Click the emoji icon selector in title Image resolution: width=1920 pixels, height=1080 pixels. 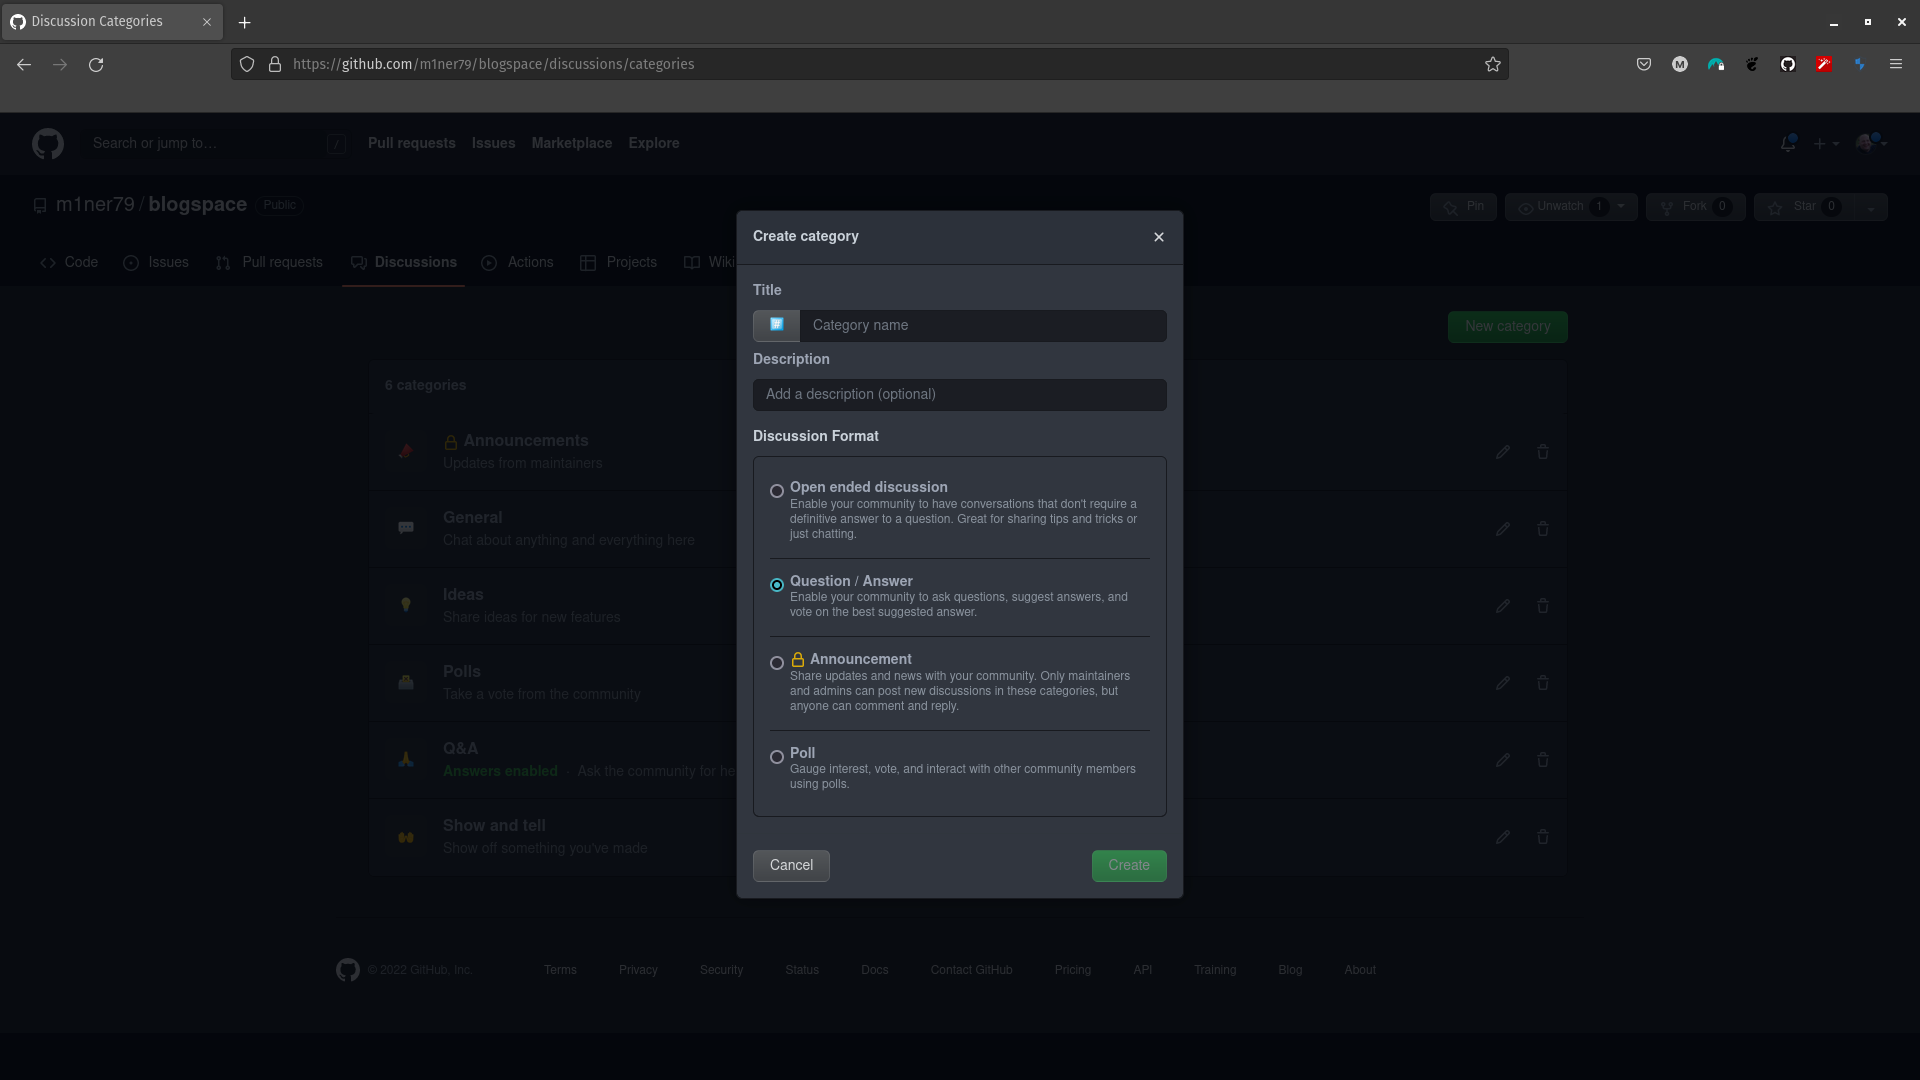tap(777, 324)
